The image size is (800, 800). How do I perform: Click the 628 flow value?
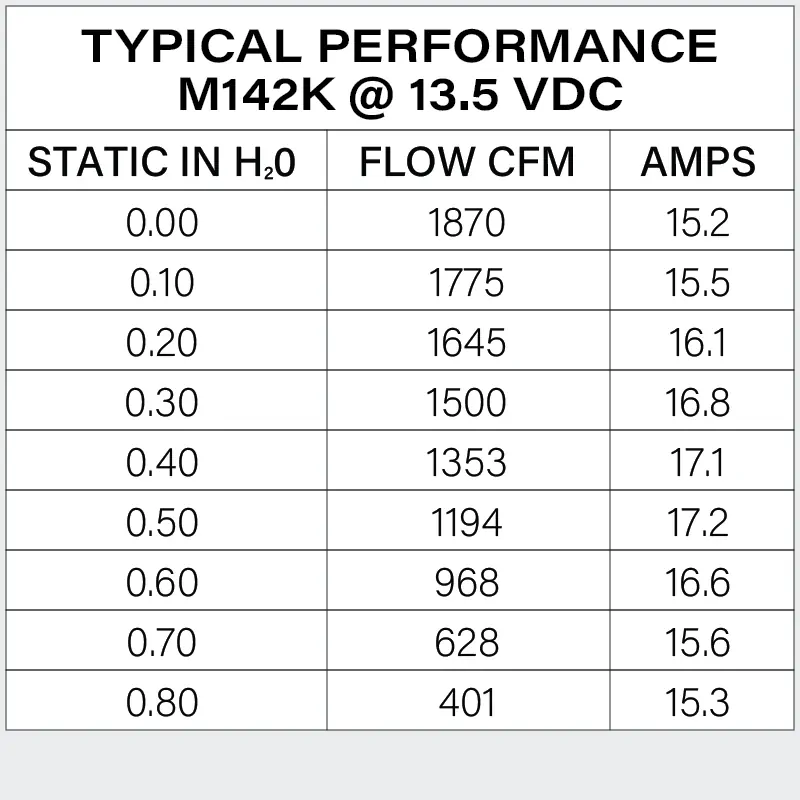pyautogui.click(x=467, y=642)
